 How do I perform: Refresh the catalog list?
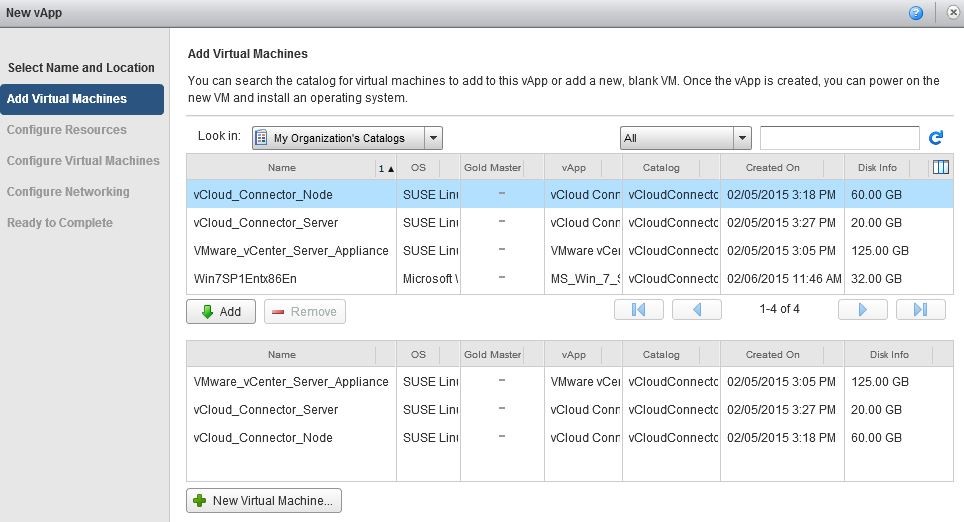point(936,138)
